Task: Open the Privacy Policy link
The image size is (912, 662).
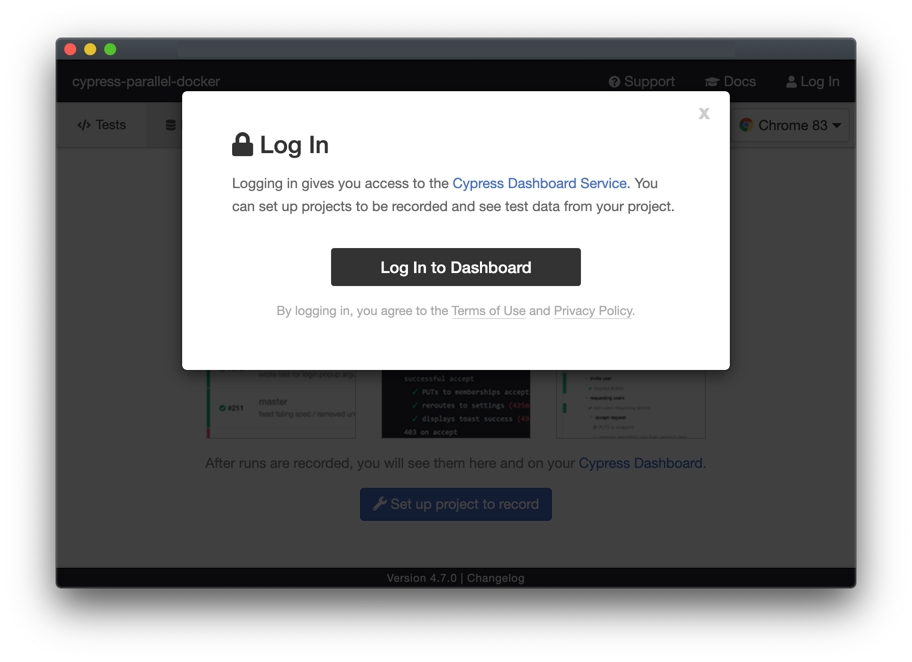Action: click(593, 311)
